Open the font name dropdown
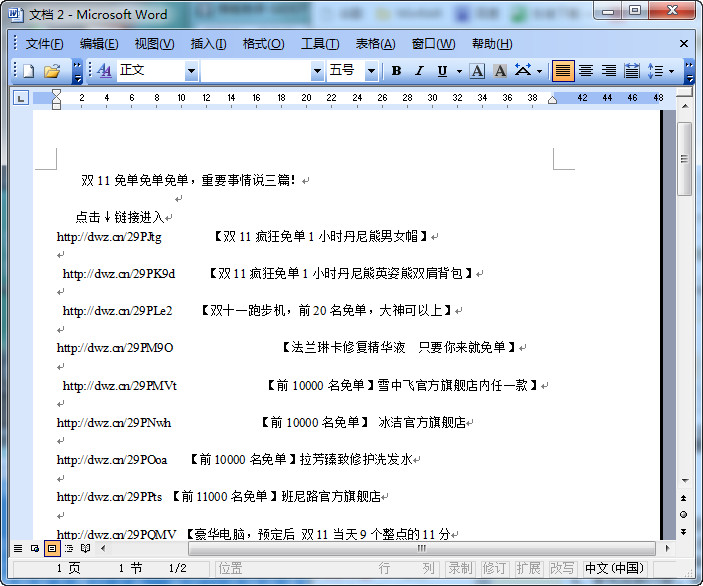 [x=317, y=71]
